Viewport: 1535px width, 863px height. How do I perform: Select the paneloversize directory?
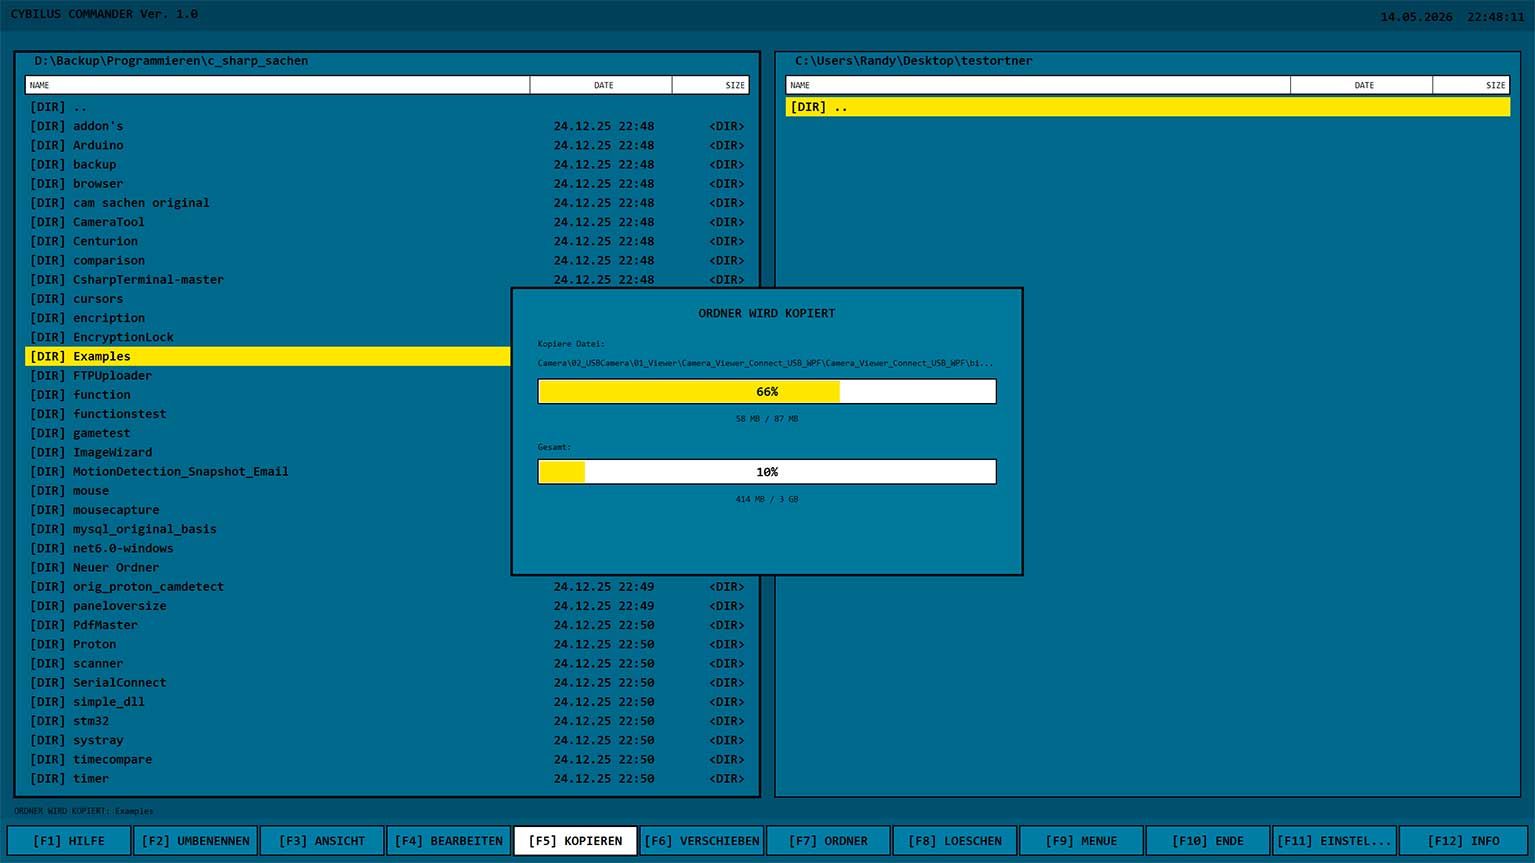(x=387, y=606)
